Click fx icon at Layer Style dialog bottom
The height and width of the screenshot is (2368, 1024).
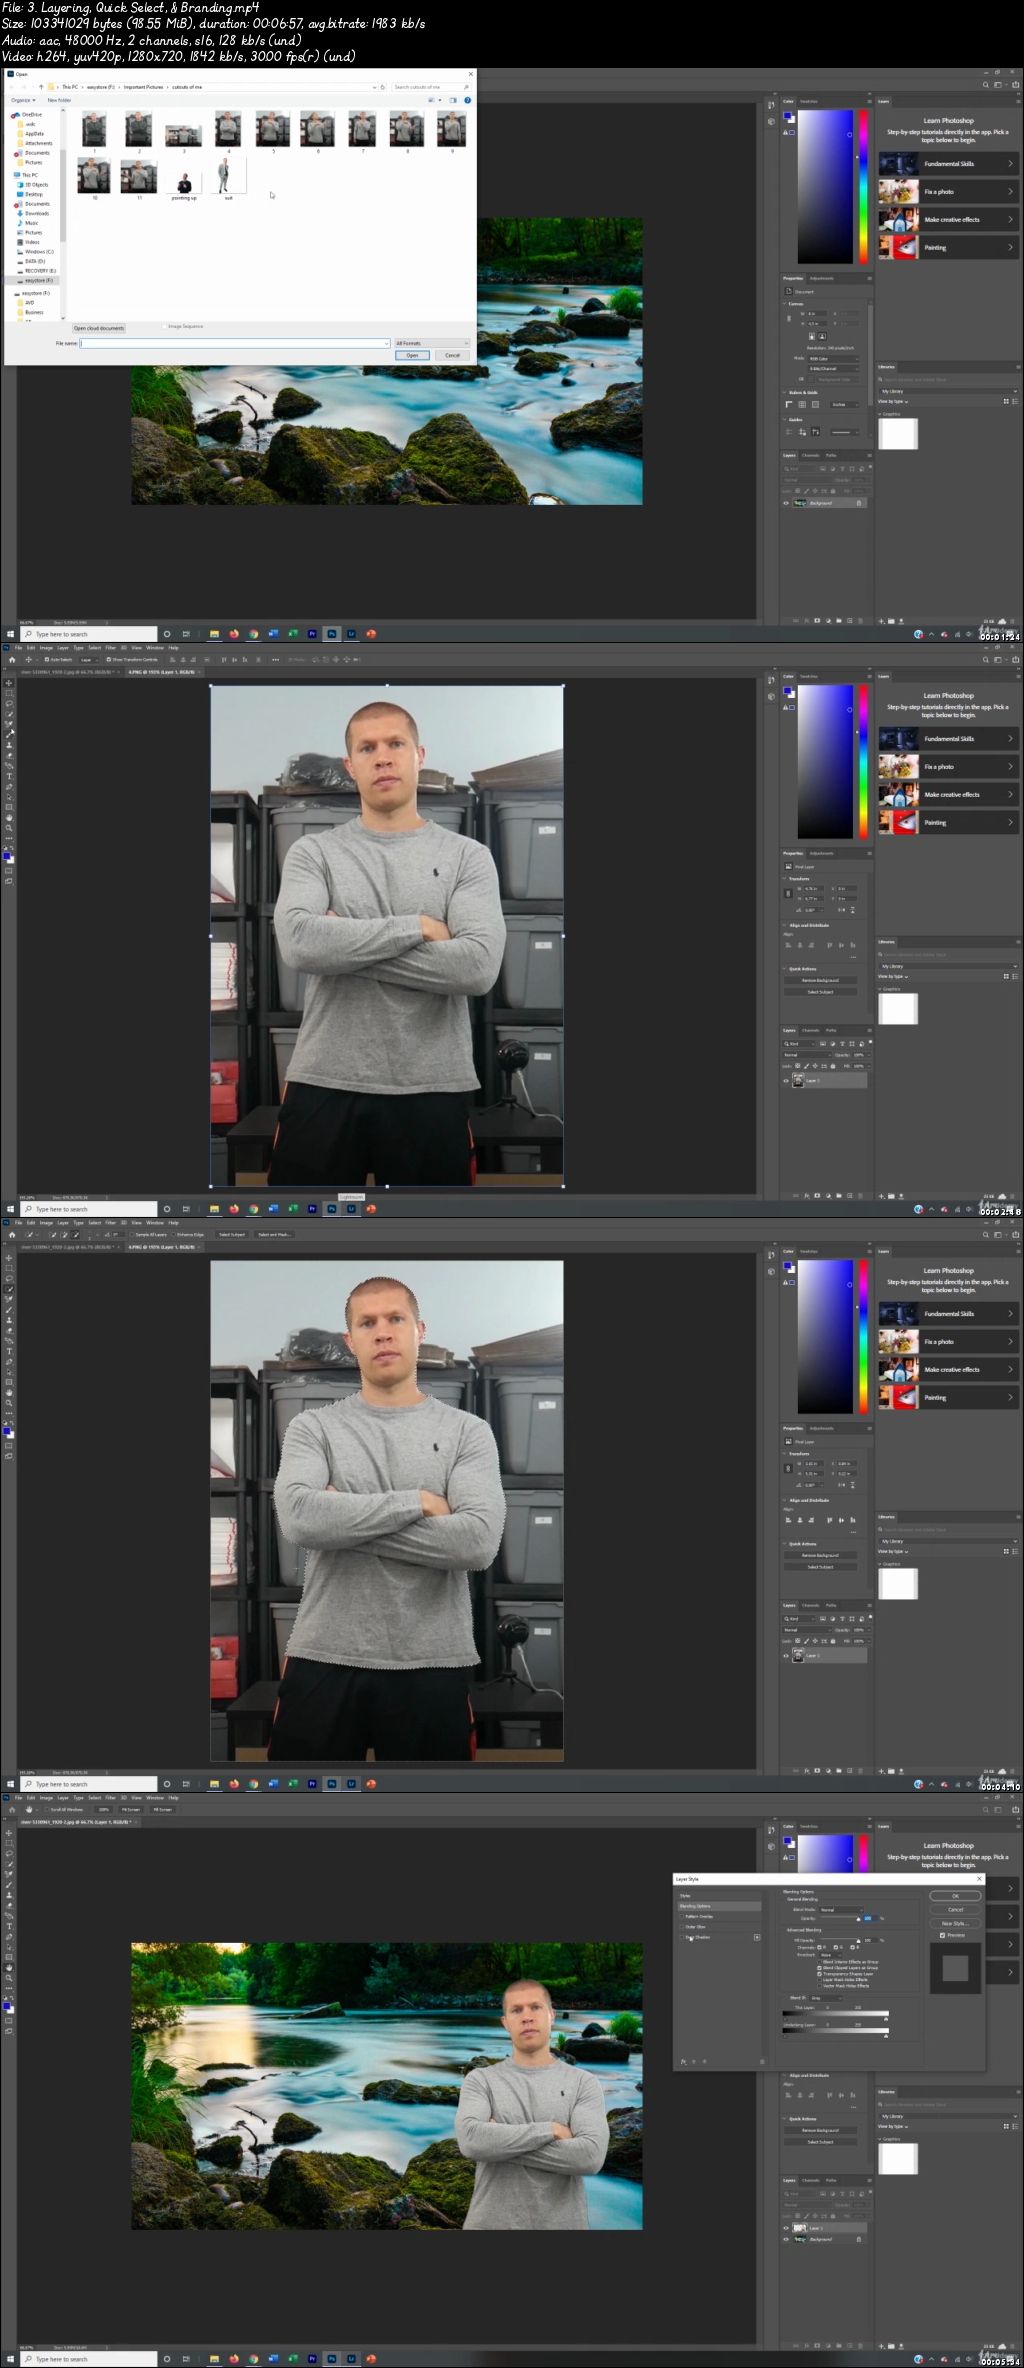(x=683, y=2061)
